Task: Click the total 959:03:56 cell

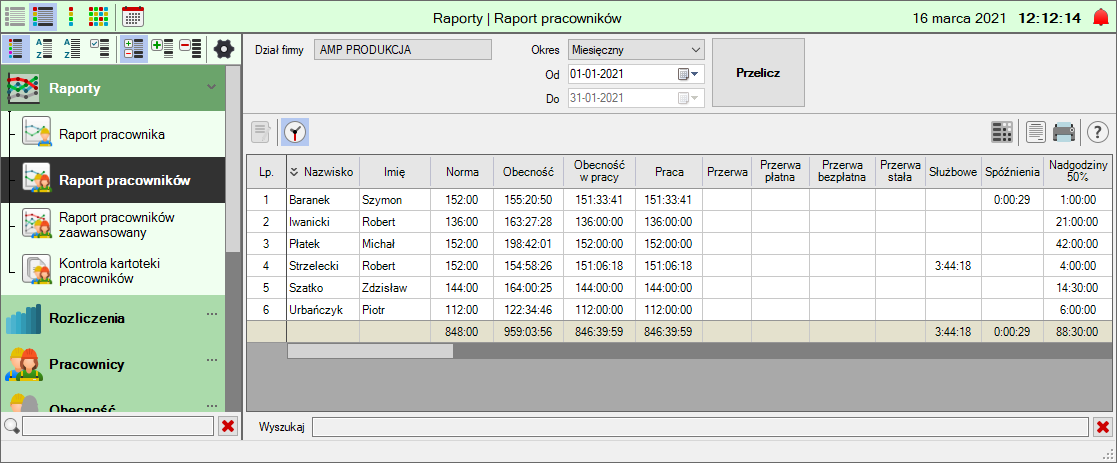Action: pyautogui.click(x=528, y=331)
